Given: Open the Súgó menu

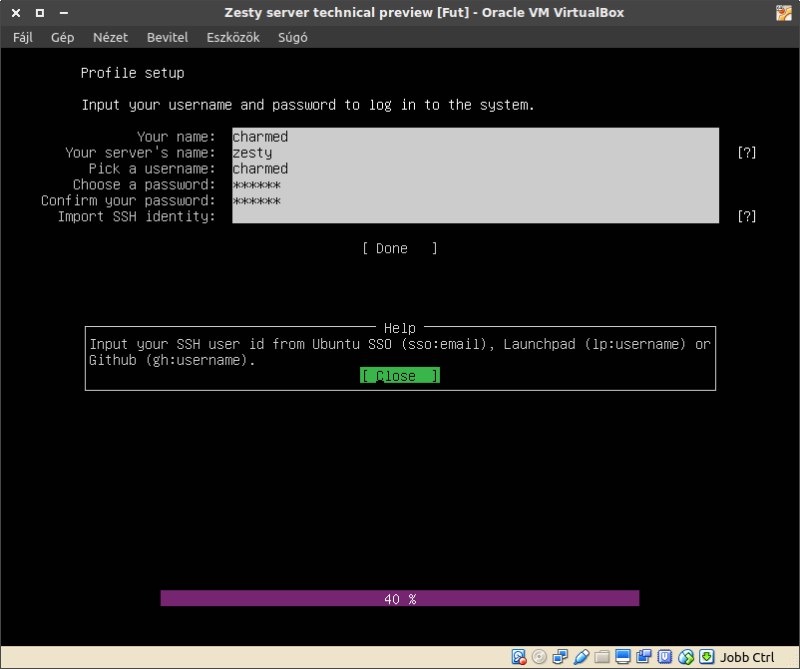Looking at the screenshot, I should (x=293, y=37).
